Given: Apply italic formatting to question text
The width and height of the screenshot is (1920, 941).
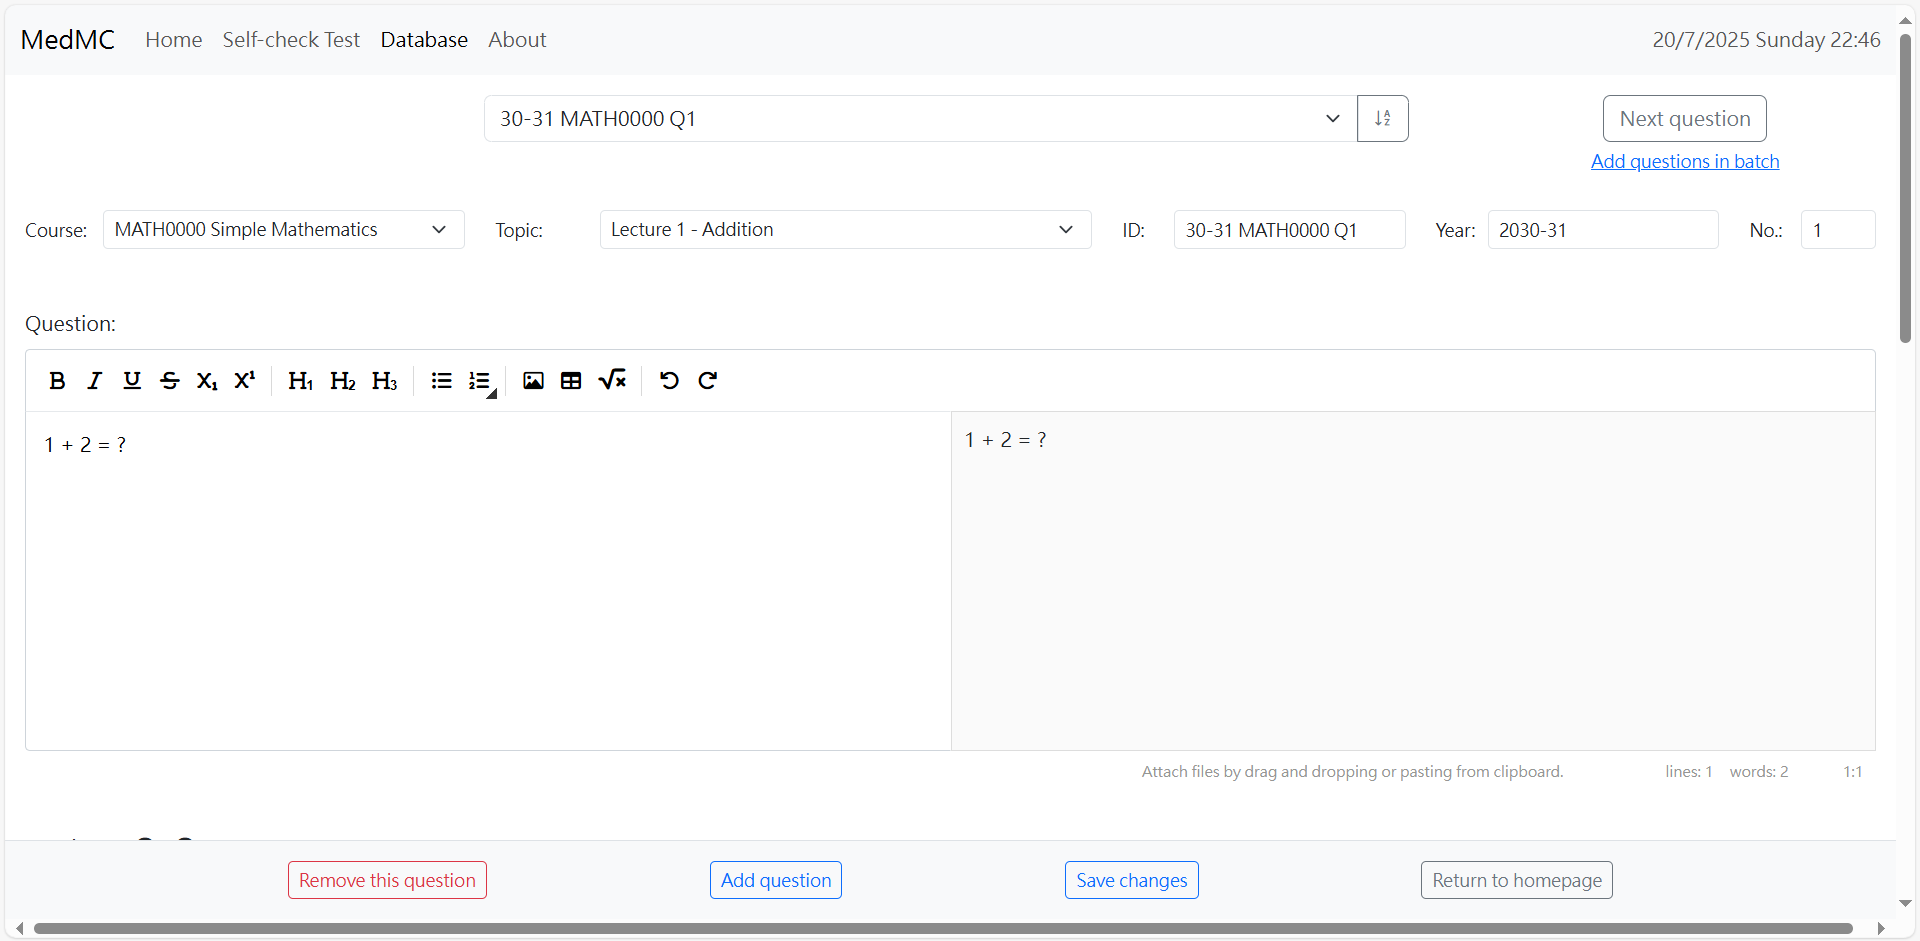Looking at the screenshot, I should point(94,381).
